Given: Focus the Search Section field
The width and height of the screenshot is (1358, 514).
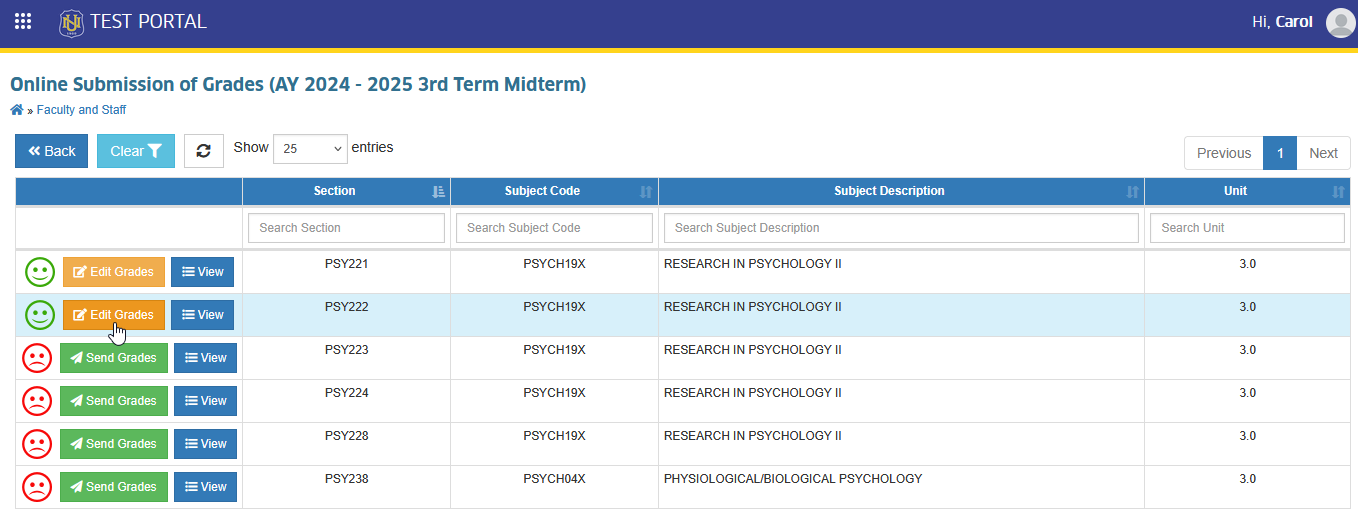Looking at the screenshot, I should (346, 228).
